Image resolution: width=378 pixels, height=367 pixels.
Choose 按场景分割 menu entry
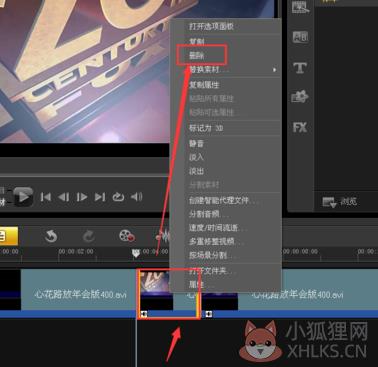[212, 256]
